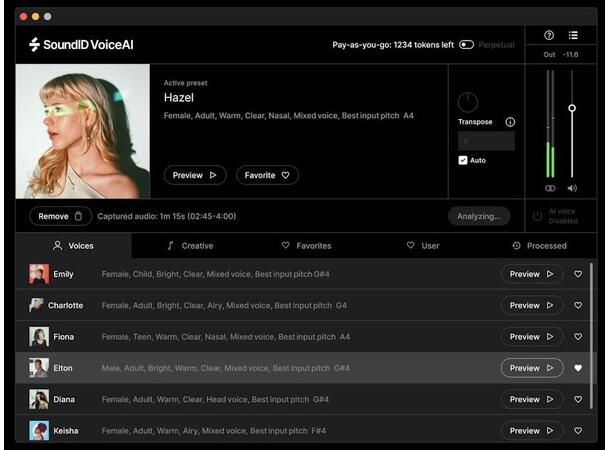Viewport: 610px width, 450px height.
Task: Click the Transpose value field
Action: (486, 141)
